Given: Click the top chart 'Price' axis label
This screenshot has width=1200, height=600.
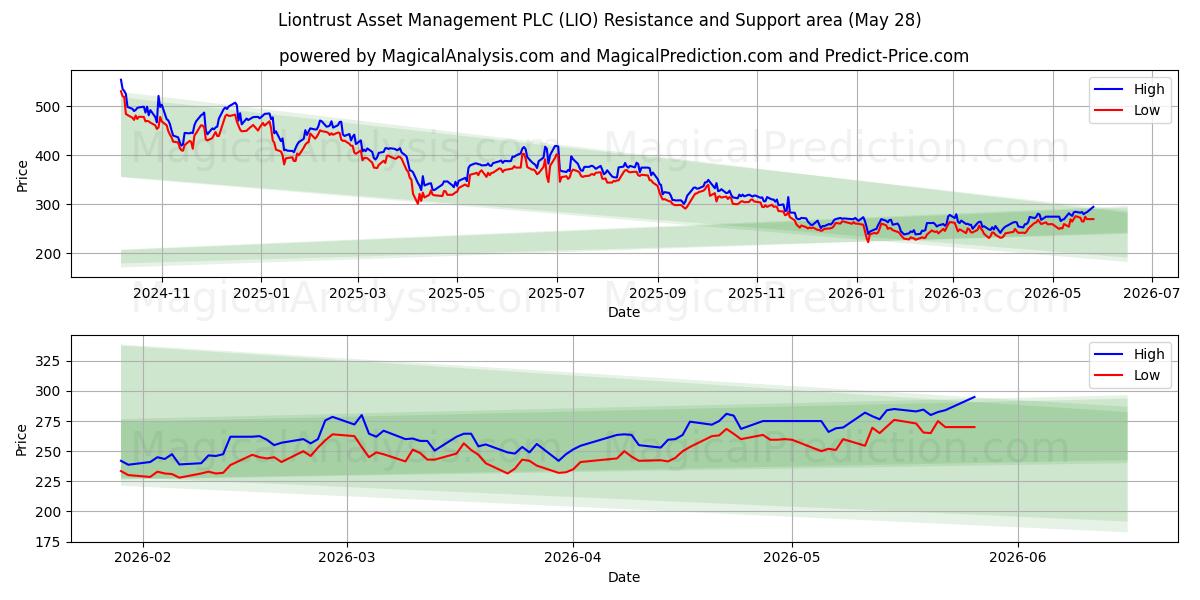Looking at the screenshot, I should pos(23,173).
